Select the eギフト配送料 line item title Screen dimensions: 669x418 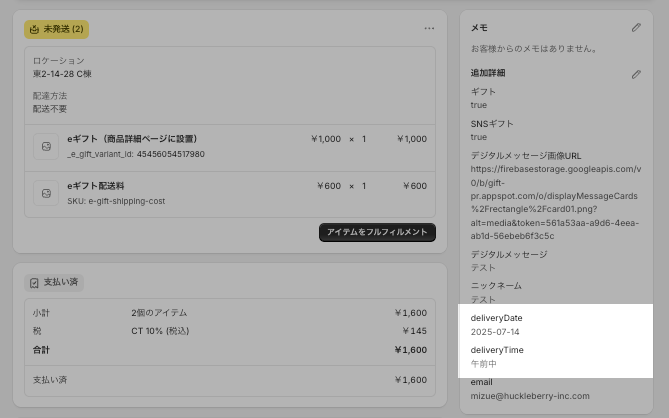[96, 186]
